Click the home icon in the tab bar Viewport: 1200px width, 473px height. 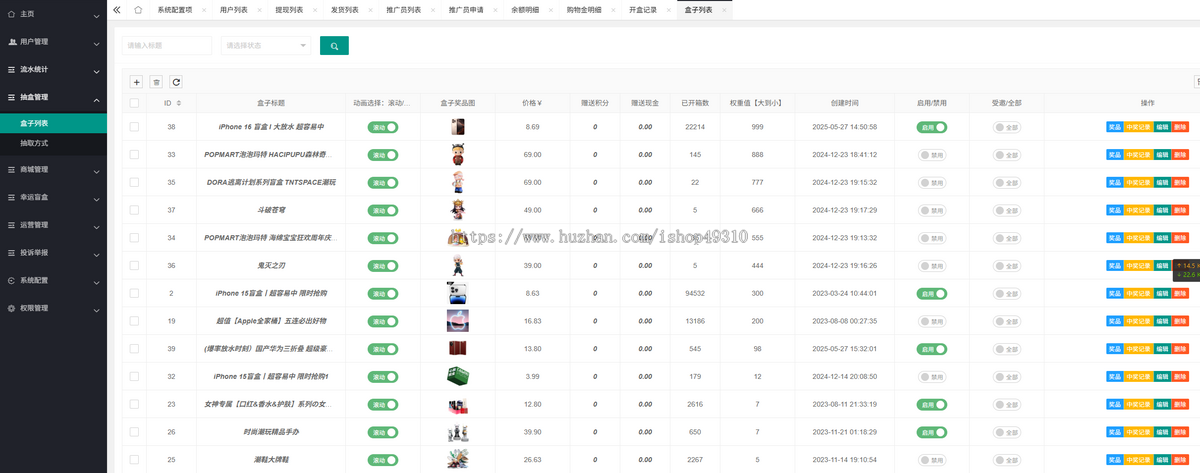[x=138, y=10]
